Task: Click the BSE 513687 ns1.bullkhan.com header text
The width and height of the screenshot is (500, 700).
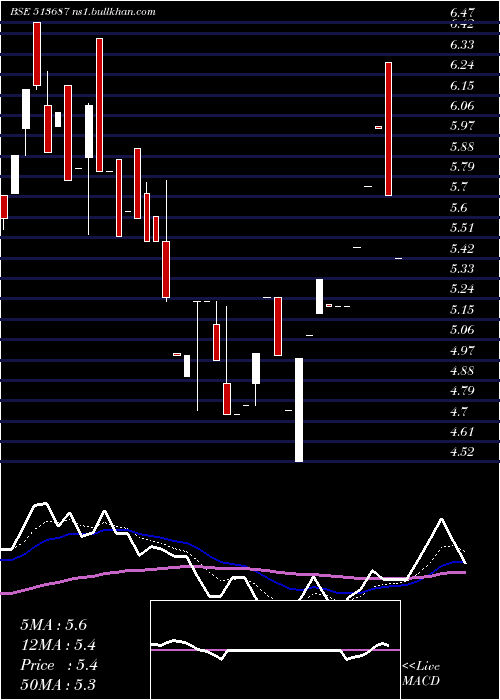Action: (83, 12)
